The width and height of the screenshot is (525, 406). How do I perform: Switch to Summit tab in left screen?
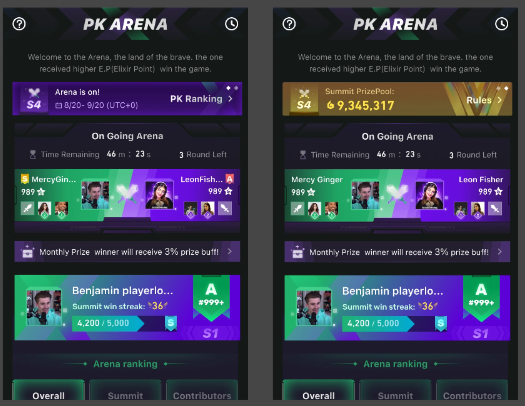[x=125, y=390]
